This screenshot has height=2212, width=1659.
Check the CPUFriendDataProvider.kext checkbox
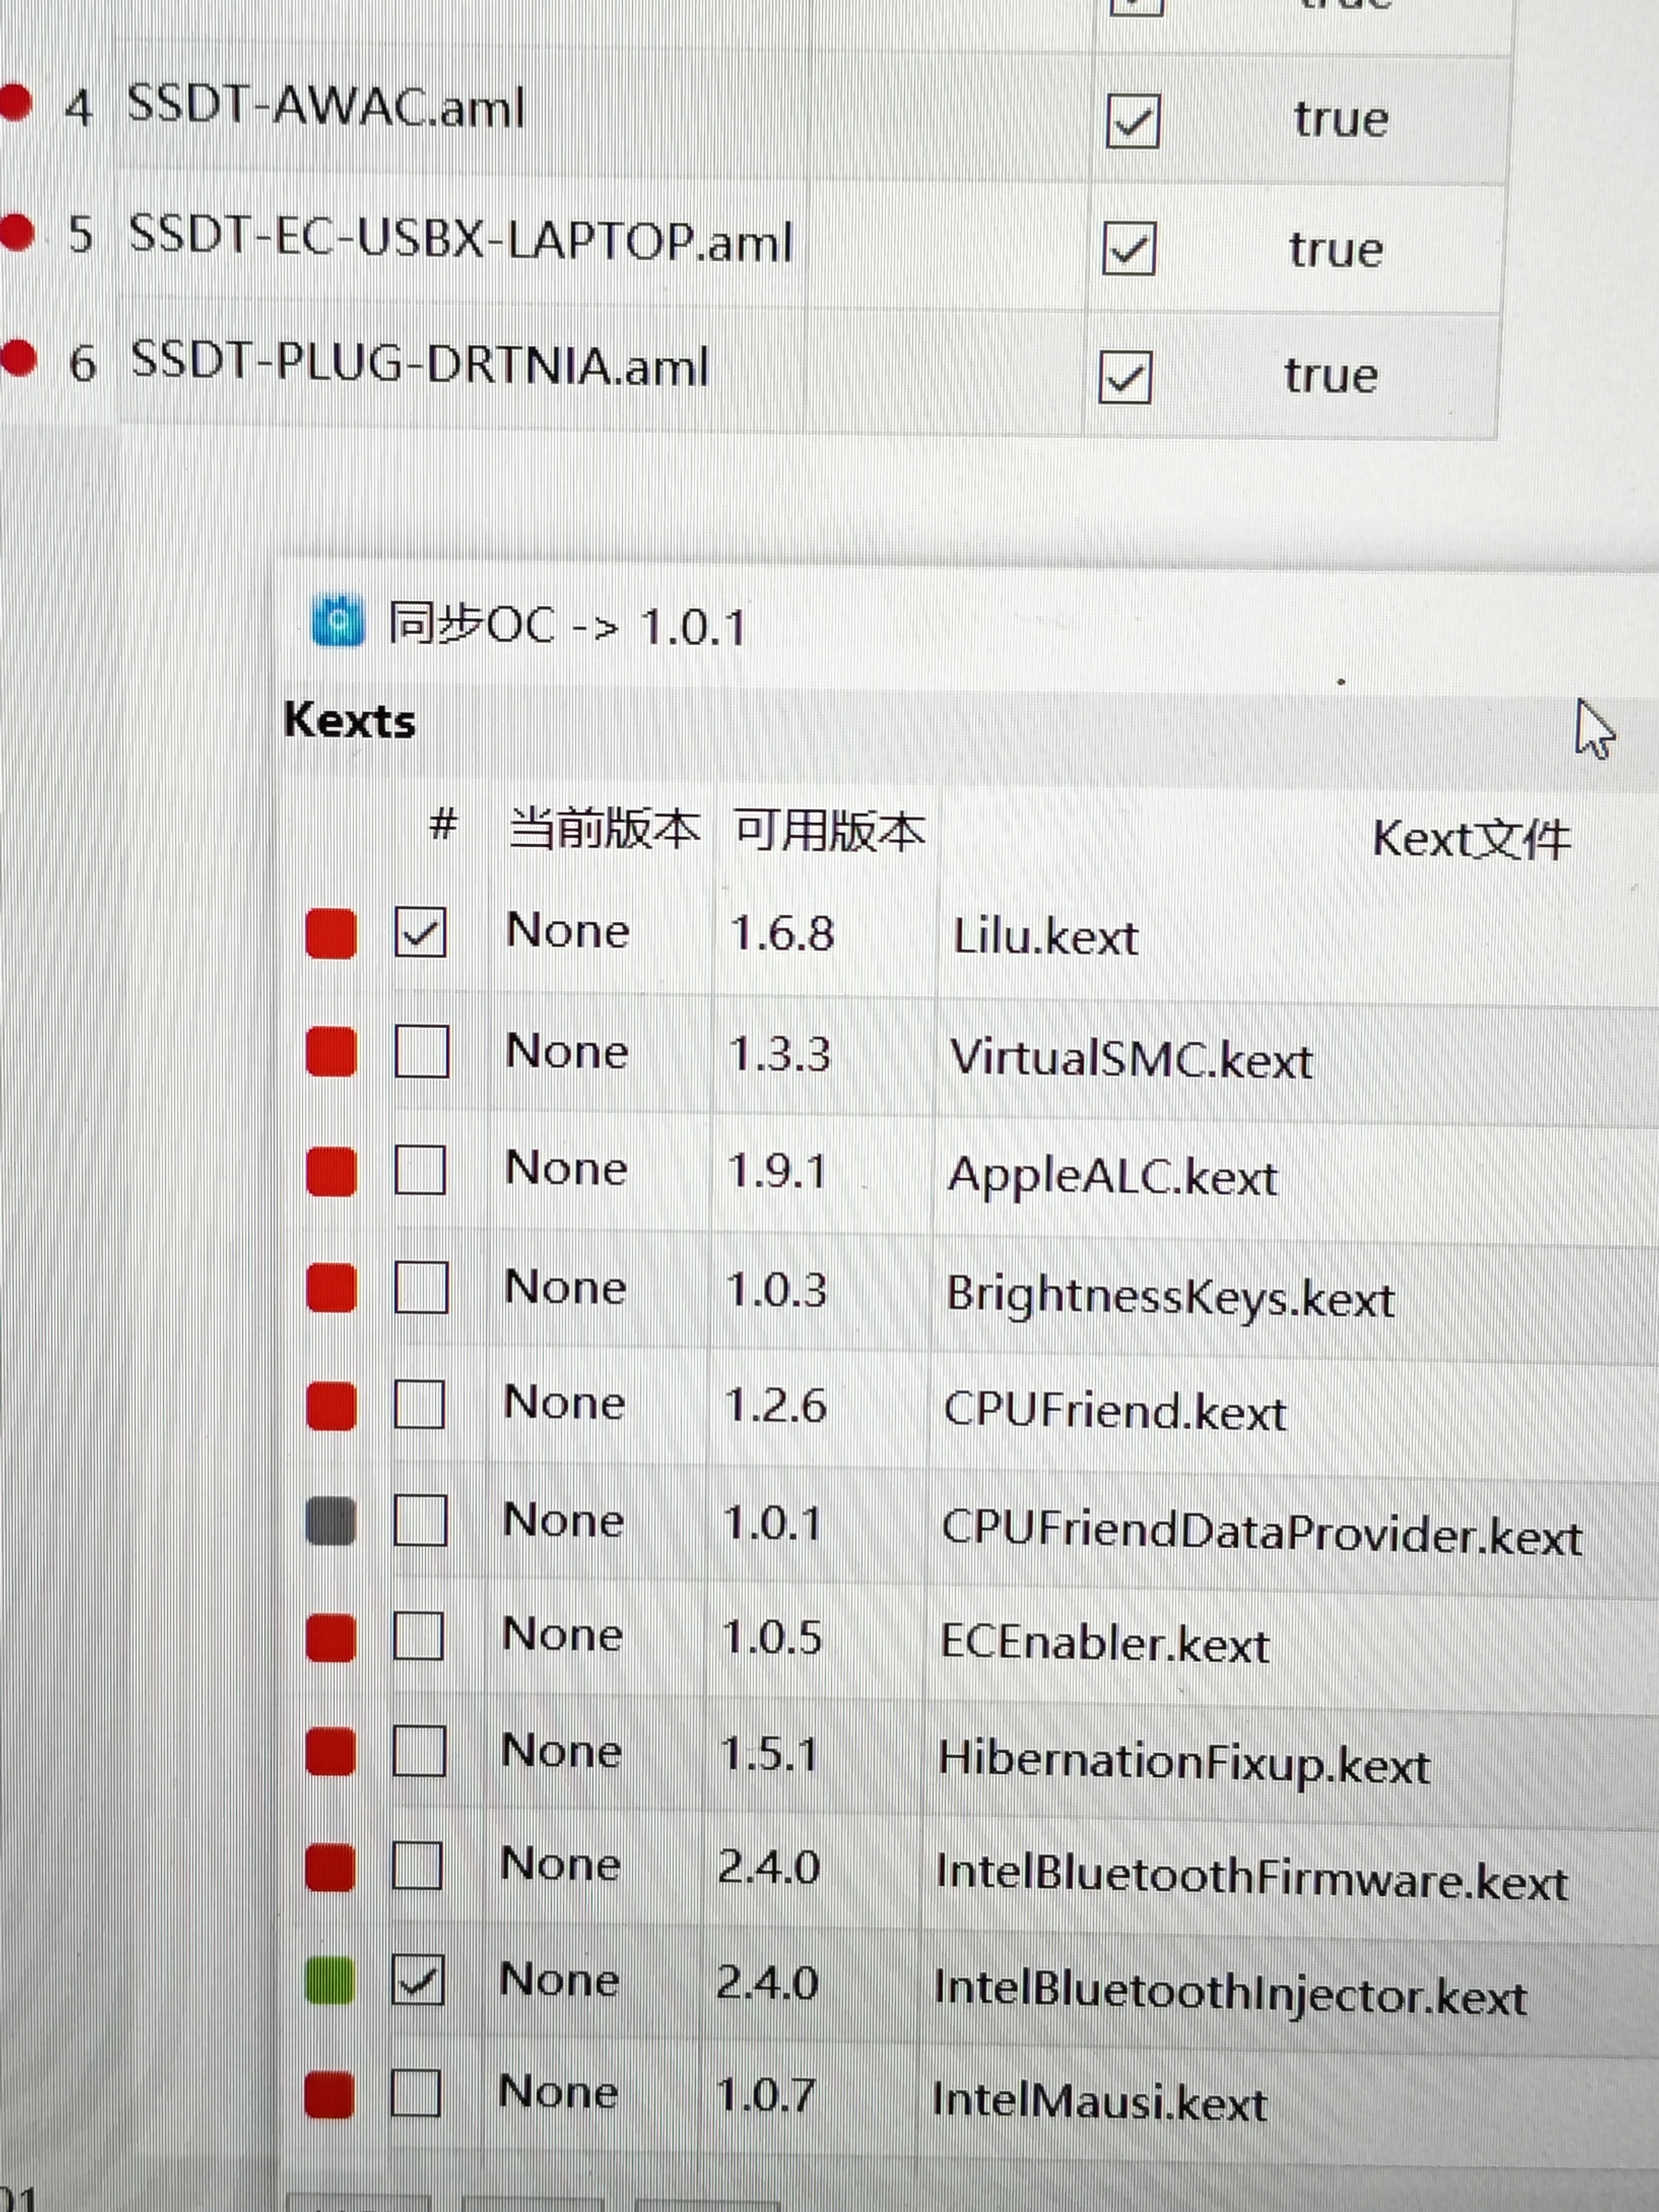coord(419,1521)
